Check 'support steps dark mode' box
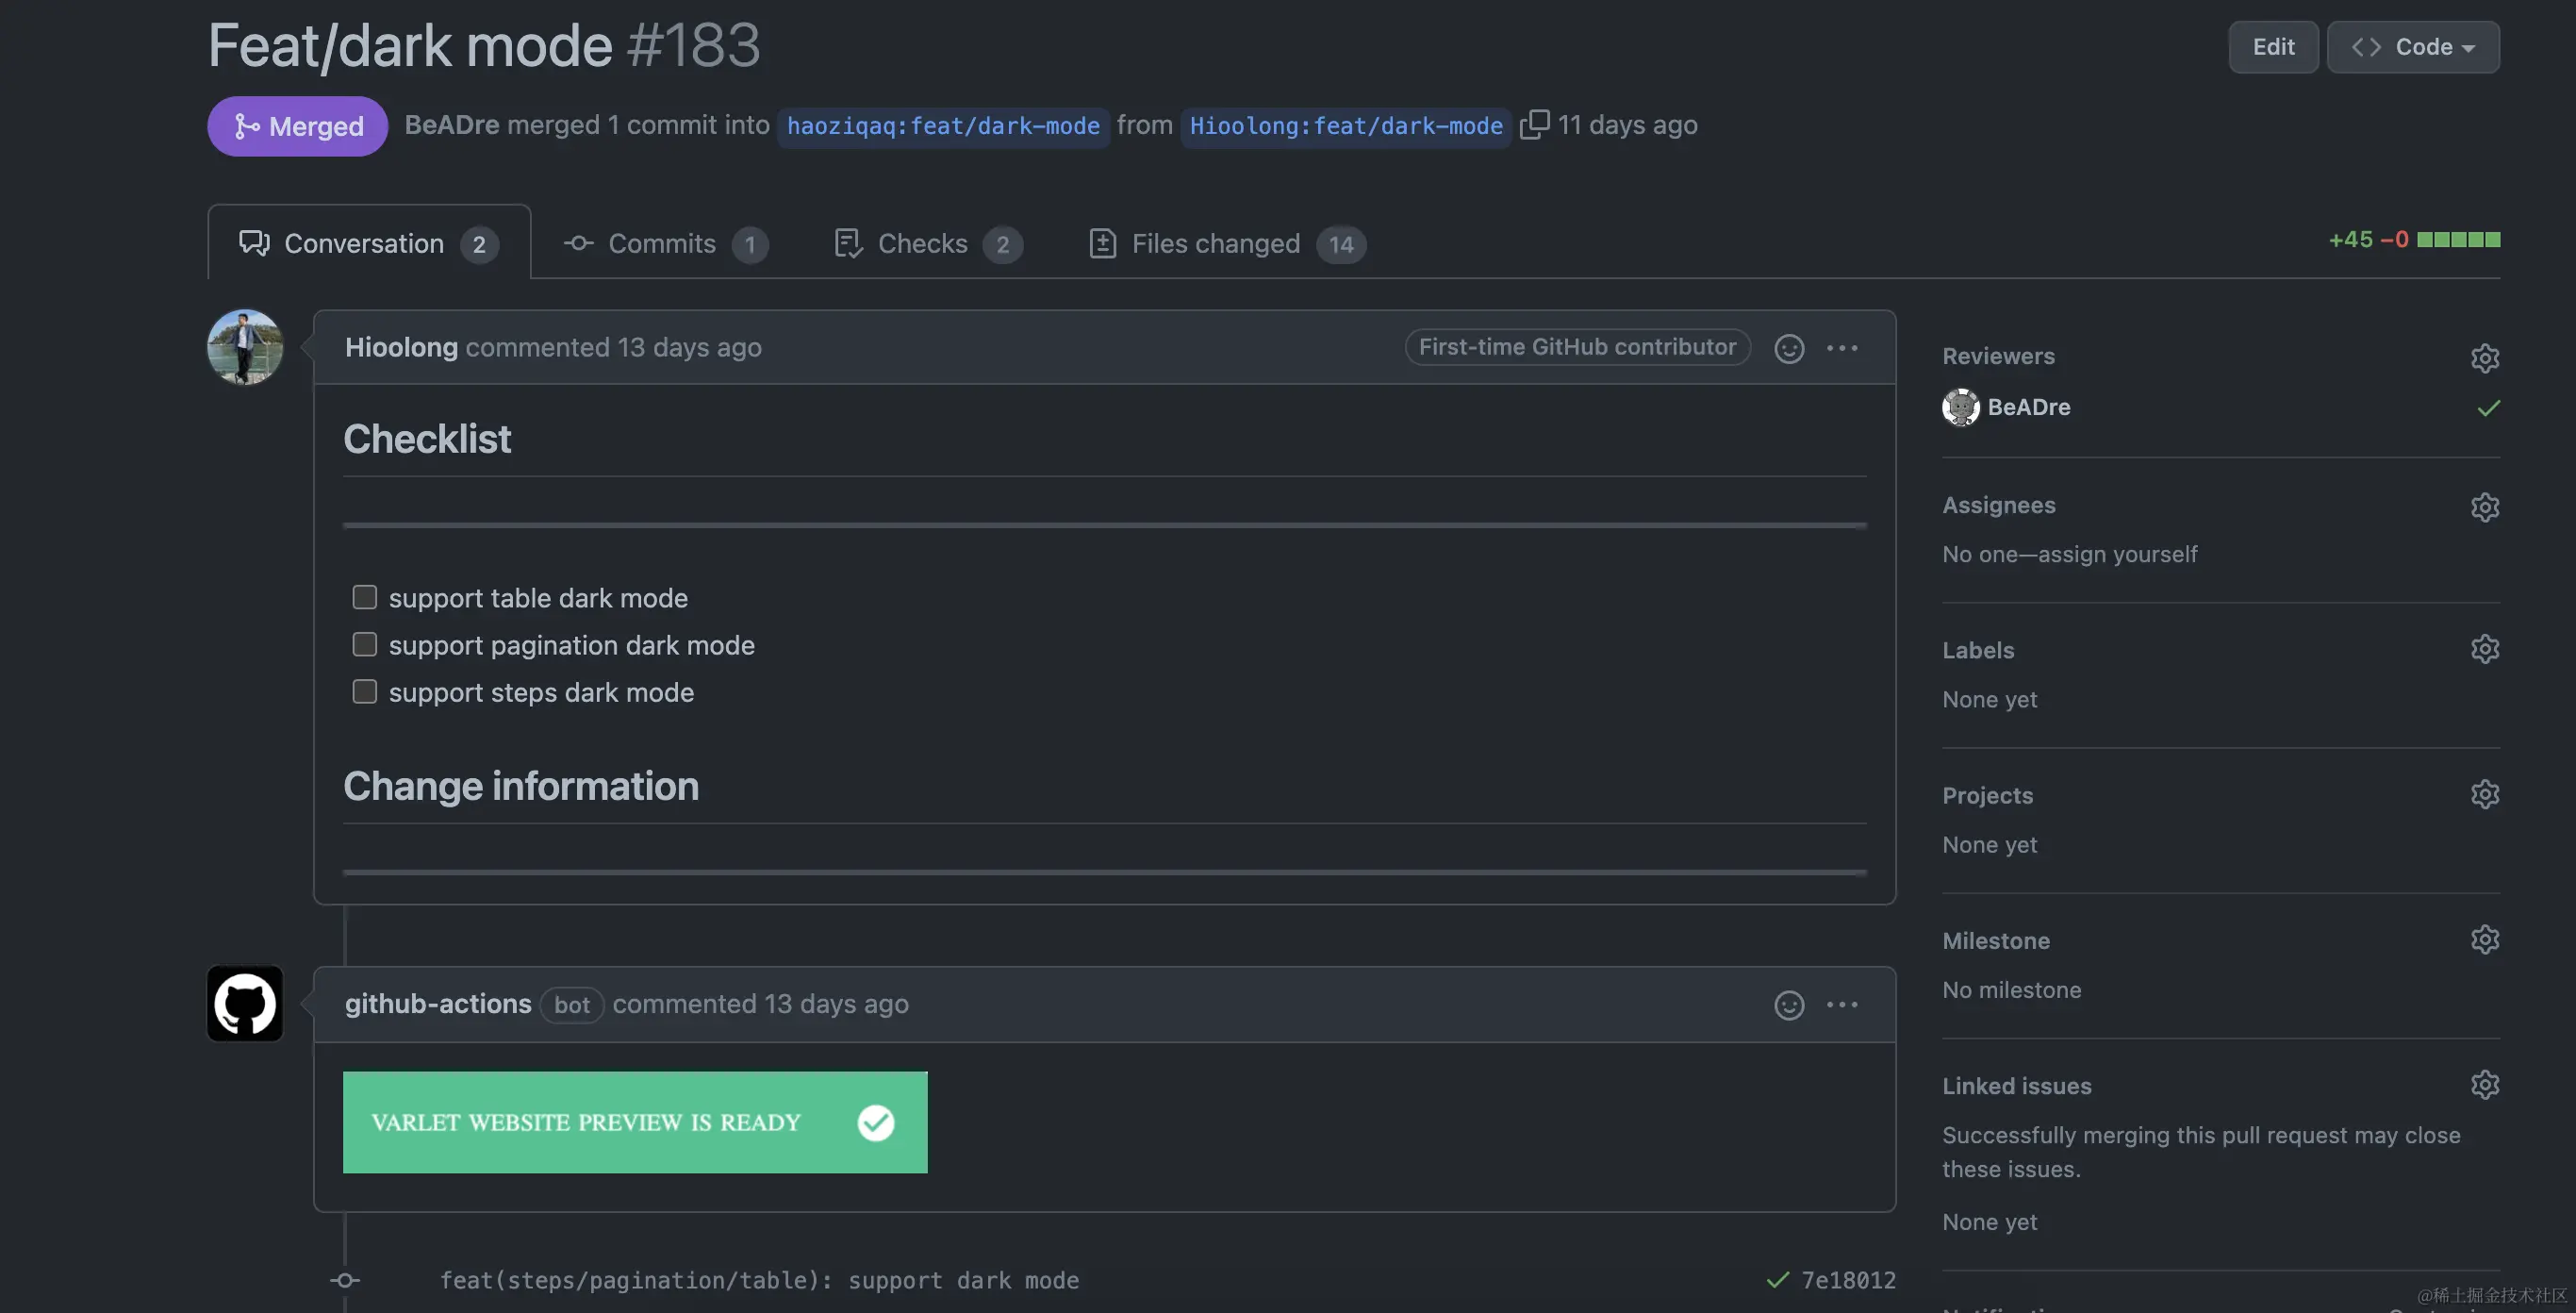 pyautogui.click(x=365, y=692)
